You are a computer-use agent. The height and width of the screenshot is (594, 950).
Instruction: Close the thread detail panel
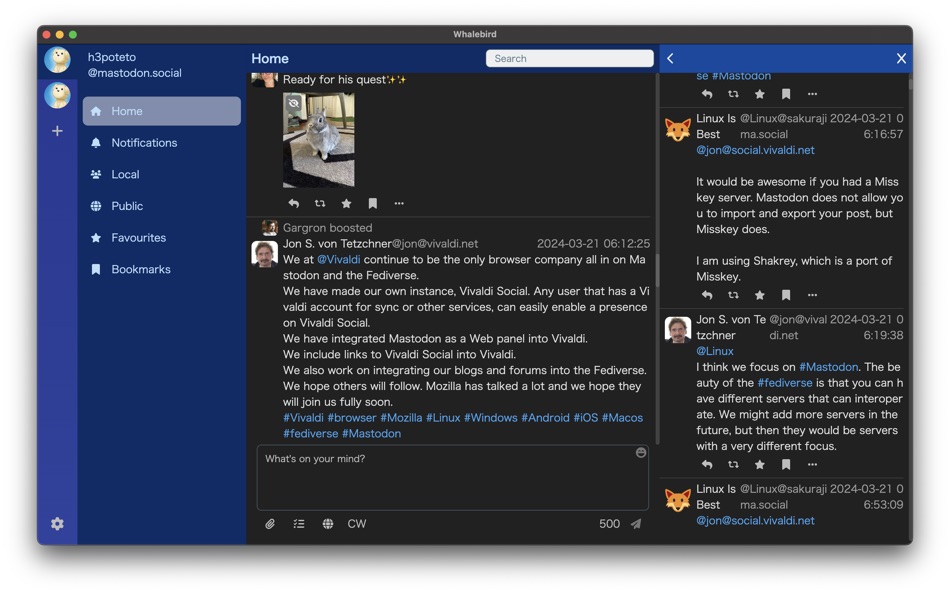(901, 58)
